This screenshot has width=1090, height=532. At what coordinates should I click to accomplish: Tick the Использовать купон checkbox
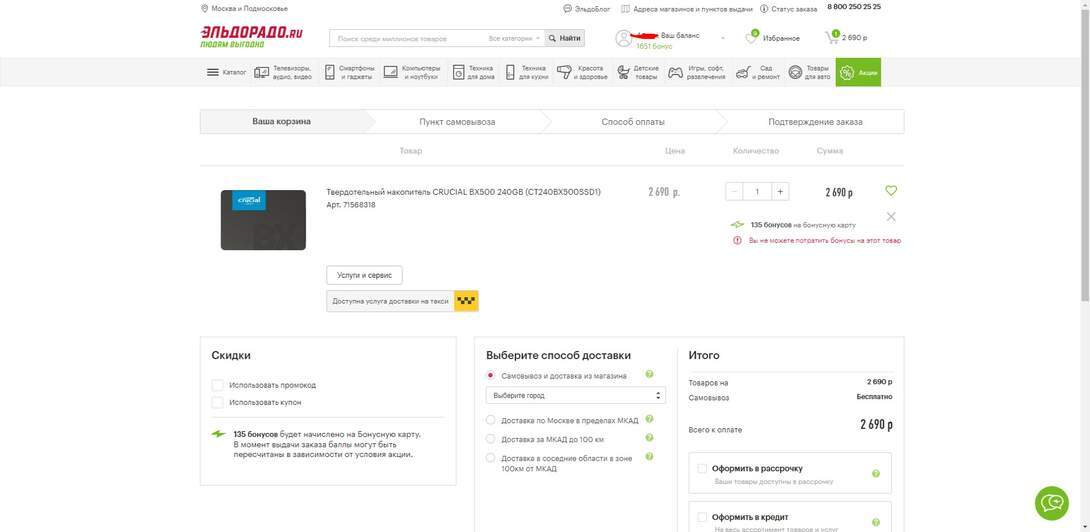(x=218, y=402)
